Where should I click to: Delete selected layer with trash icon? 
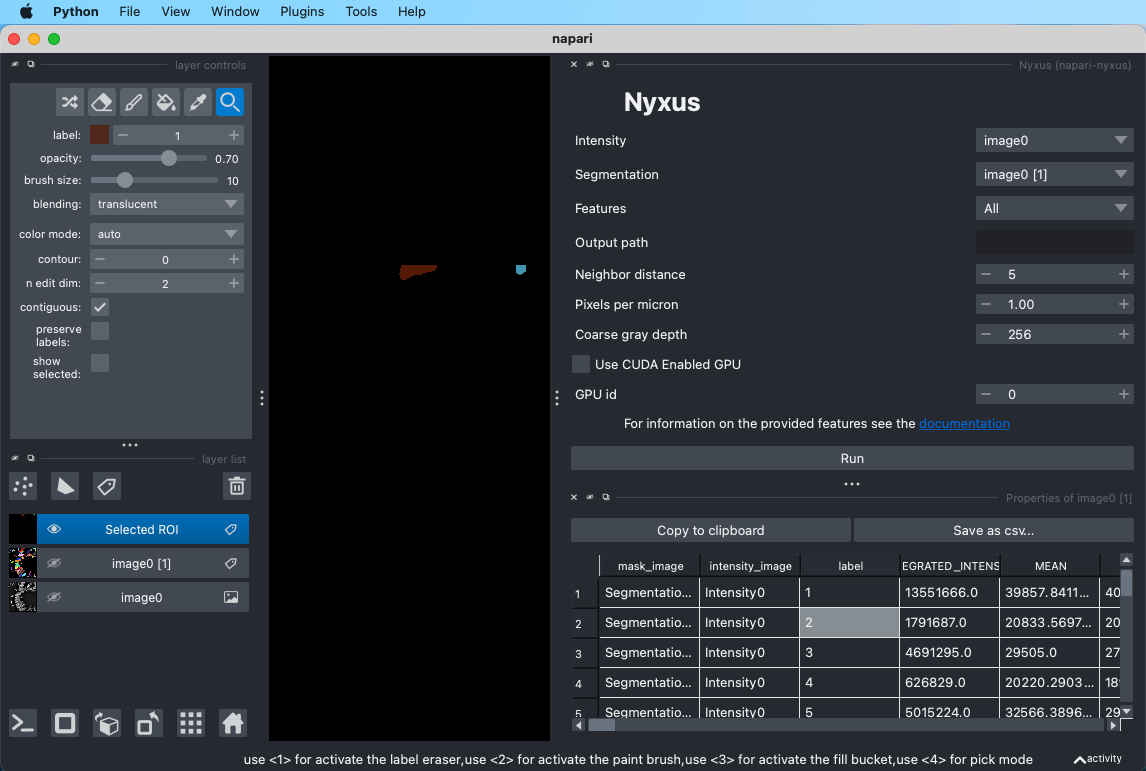237,486
